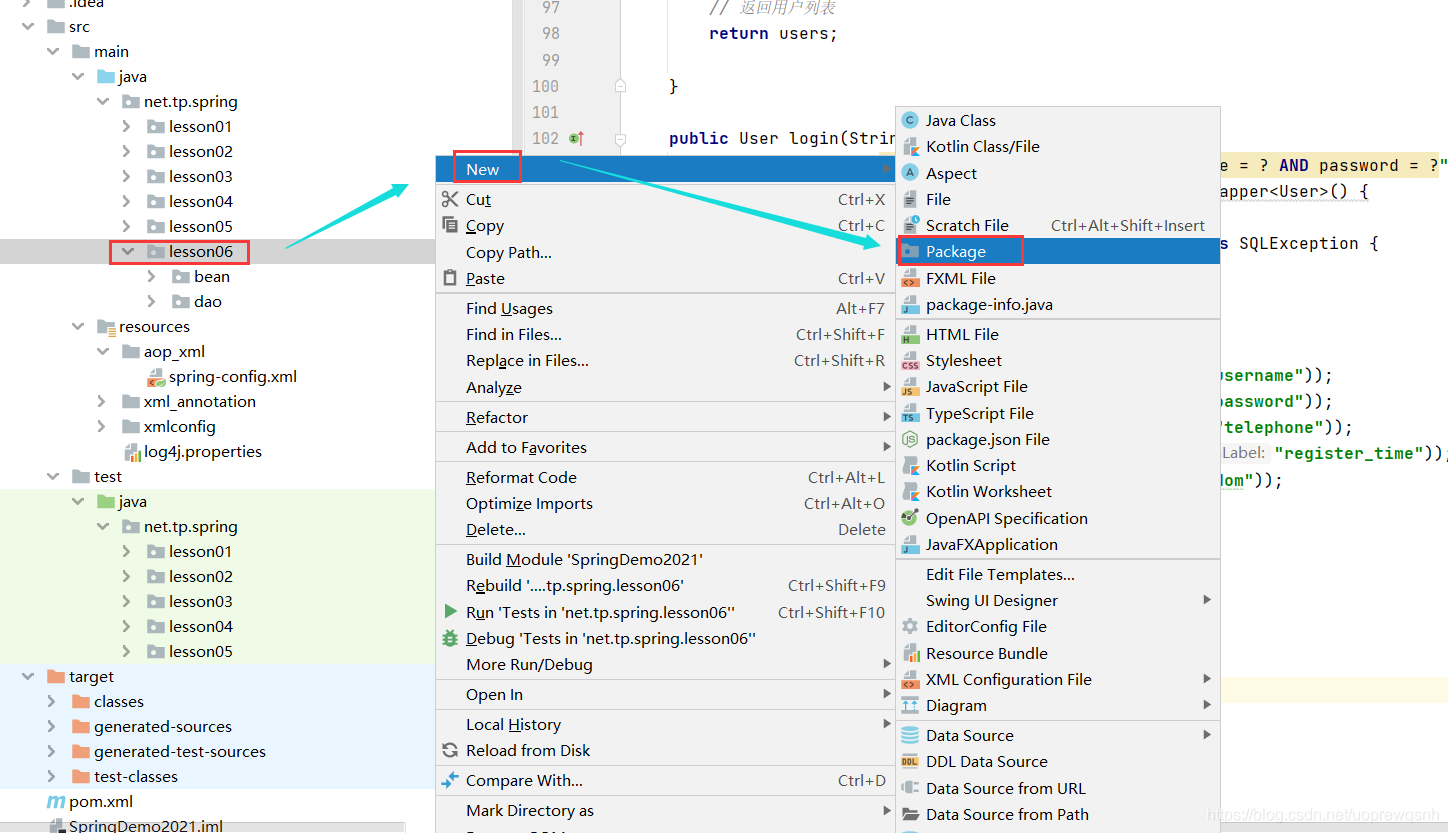The width and height of the screenshot is (1448, 833).
Task: Click the Aspect icon in New submenu
Action: point(910,173)
